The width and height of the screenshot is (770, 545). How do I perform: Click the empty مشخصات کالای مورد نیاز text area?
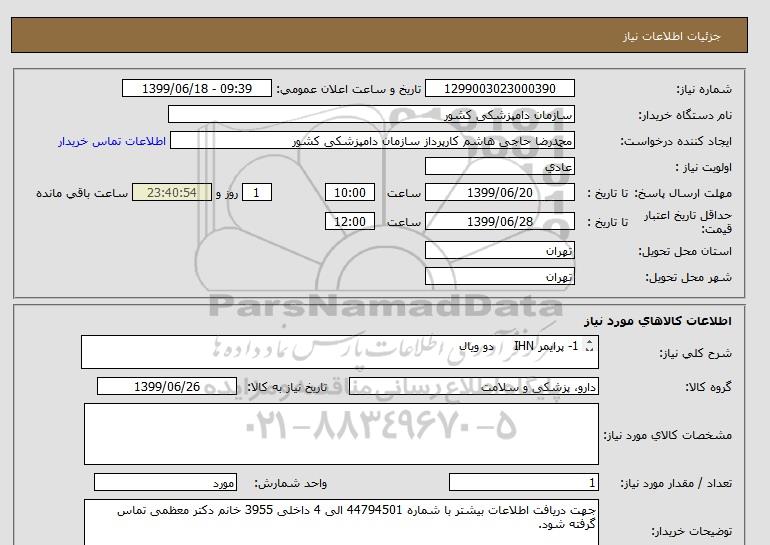341,434
